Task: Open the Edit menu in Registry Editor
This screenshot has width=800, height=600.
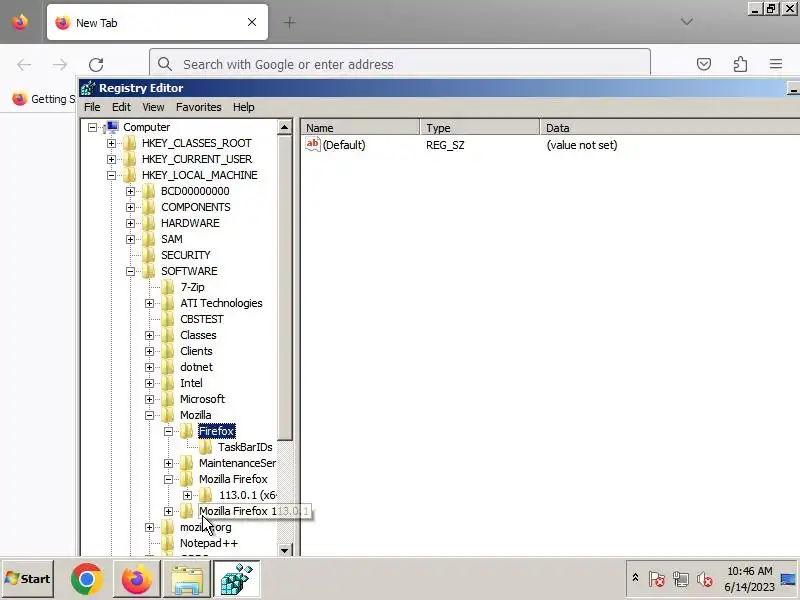Action: point(121,107)
